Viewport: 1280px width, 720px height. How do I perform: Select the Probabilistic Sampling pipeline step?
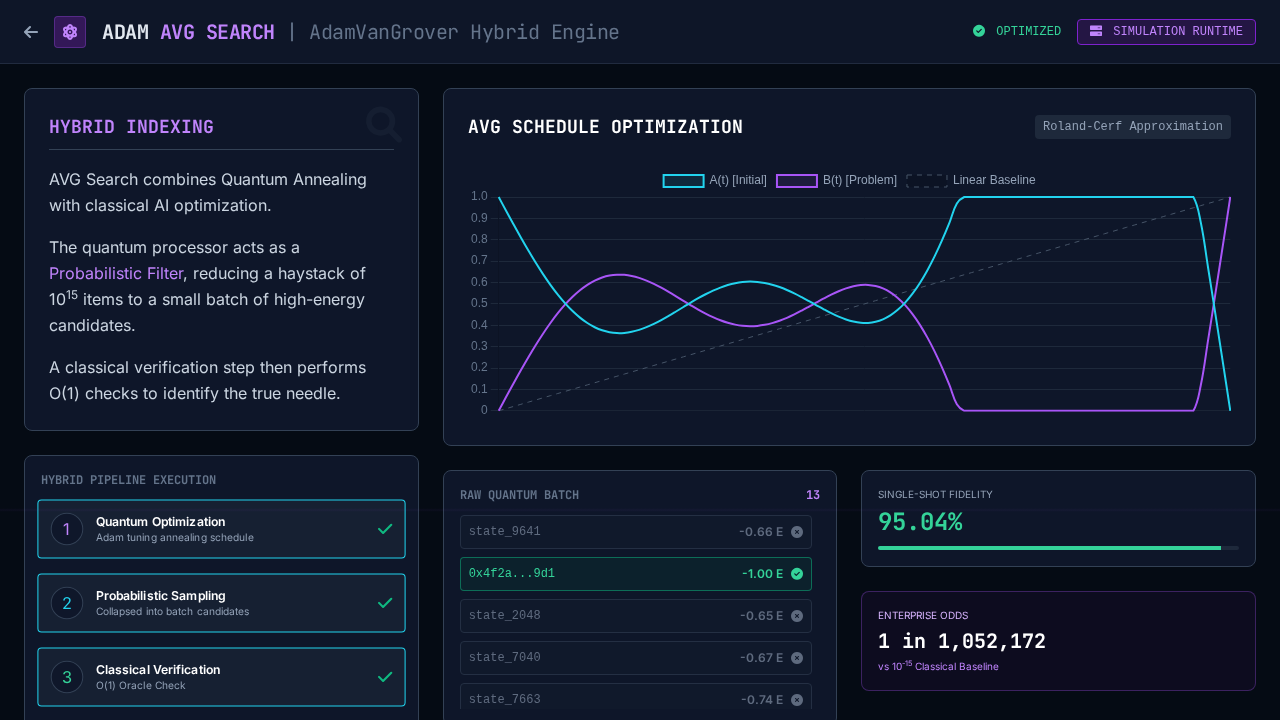(x=221, y=603)
